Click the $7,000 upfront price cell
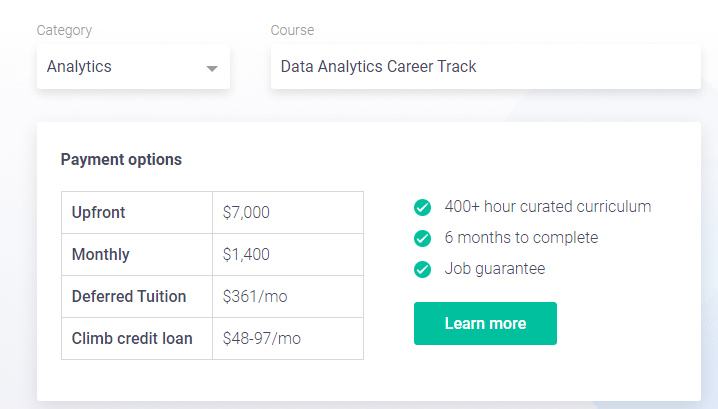The height and width of the screenshot is (409, 718). click(x=246, y=212)
